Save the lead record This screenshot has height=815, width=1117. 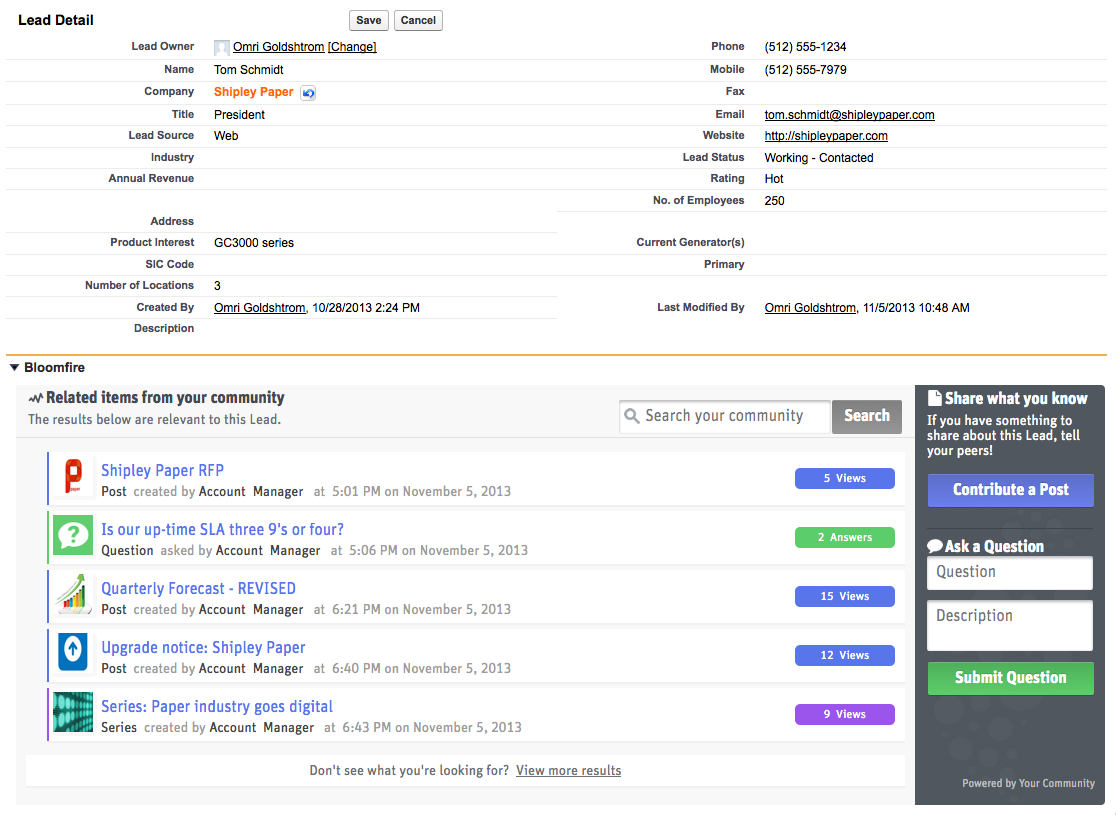coord(368,20)
